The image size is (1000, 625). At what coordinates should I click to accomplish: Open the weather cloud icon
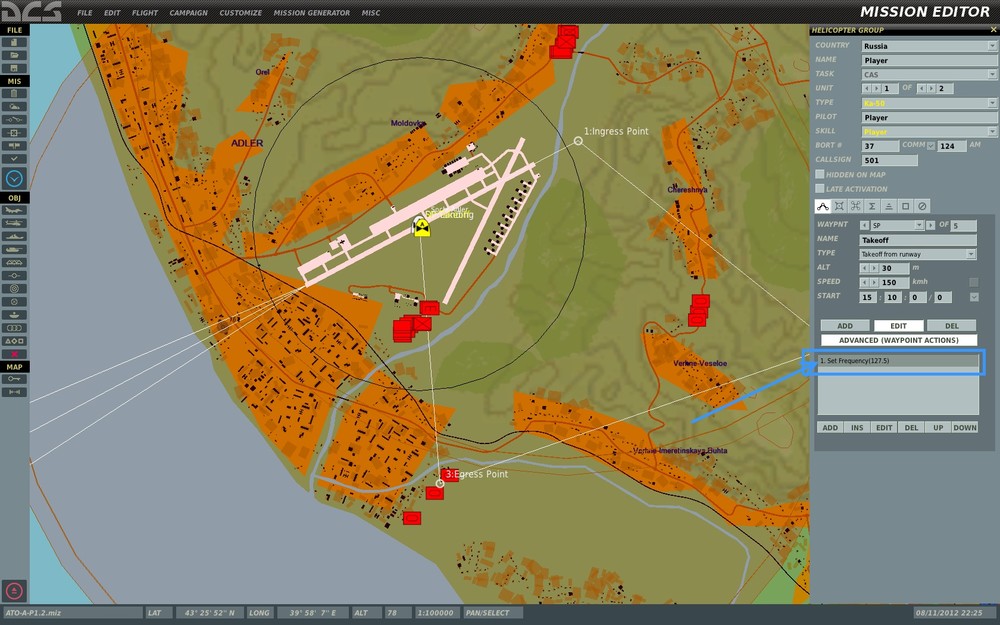click(14, 107)
